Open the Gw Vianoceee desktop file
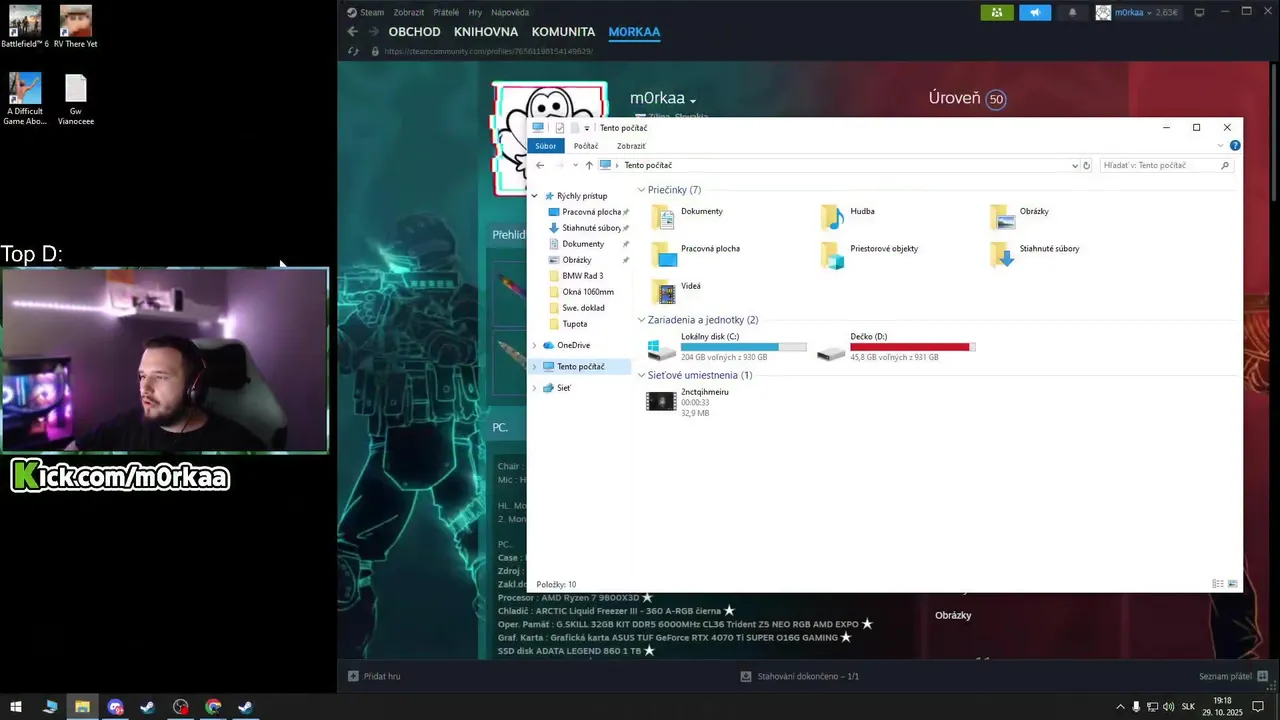The height and width of the screenshot is (720, 1280). pyautogui.click(x=76, y=99)
